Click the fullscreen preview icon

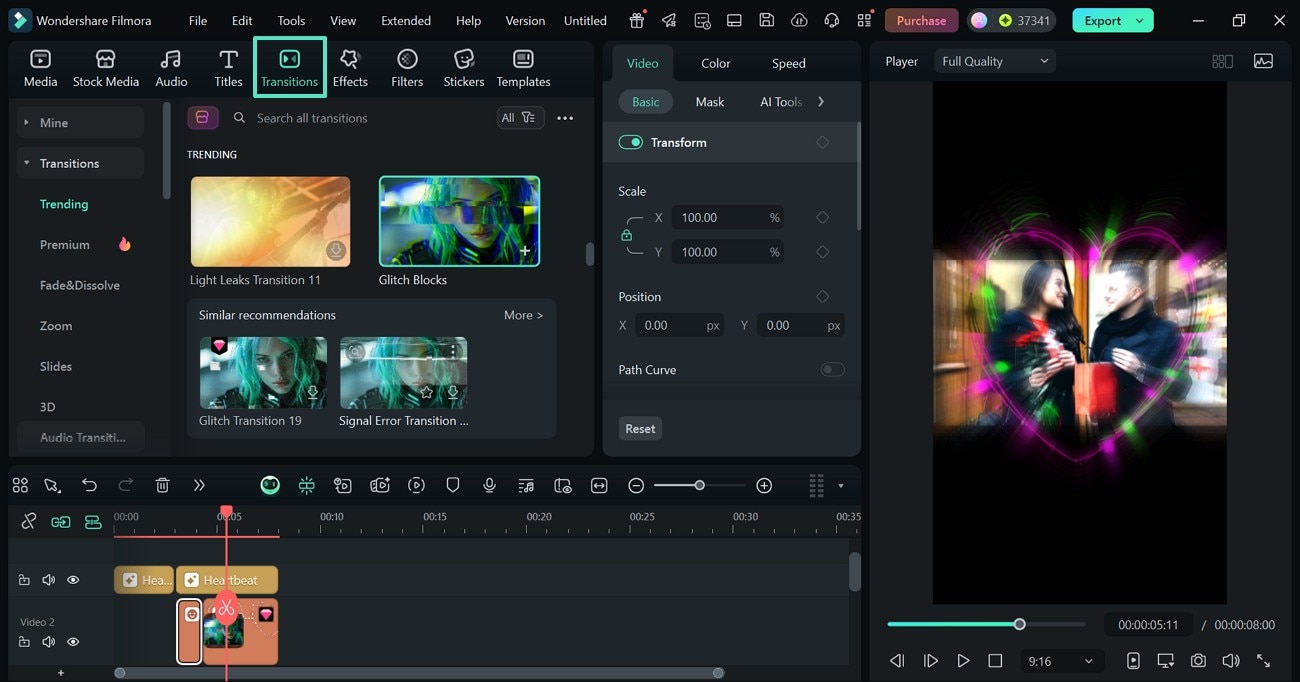click(x=1265, y=660)
